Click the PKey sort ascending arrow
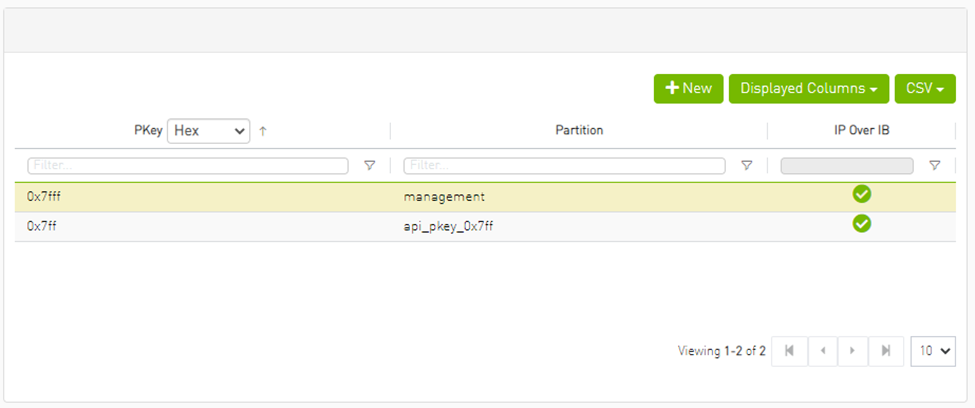 point(263,131)
